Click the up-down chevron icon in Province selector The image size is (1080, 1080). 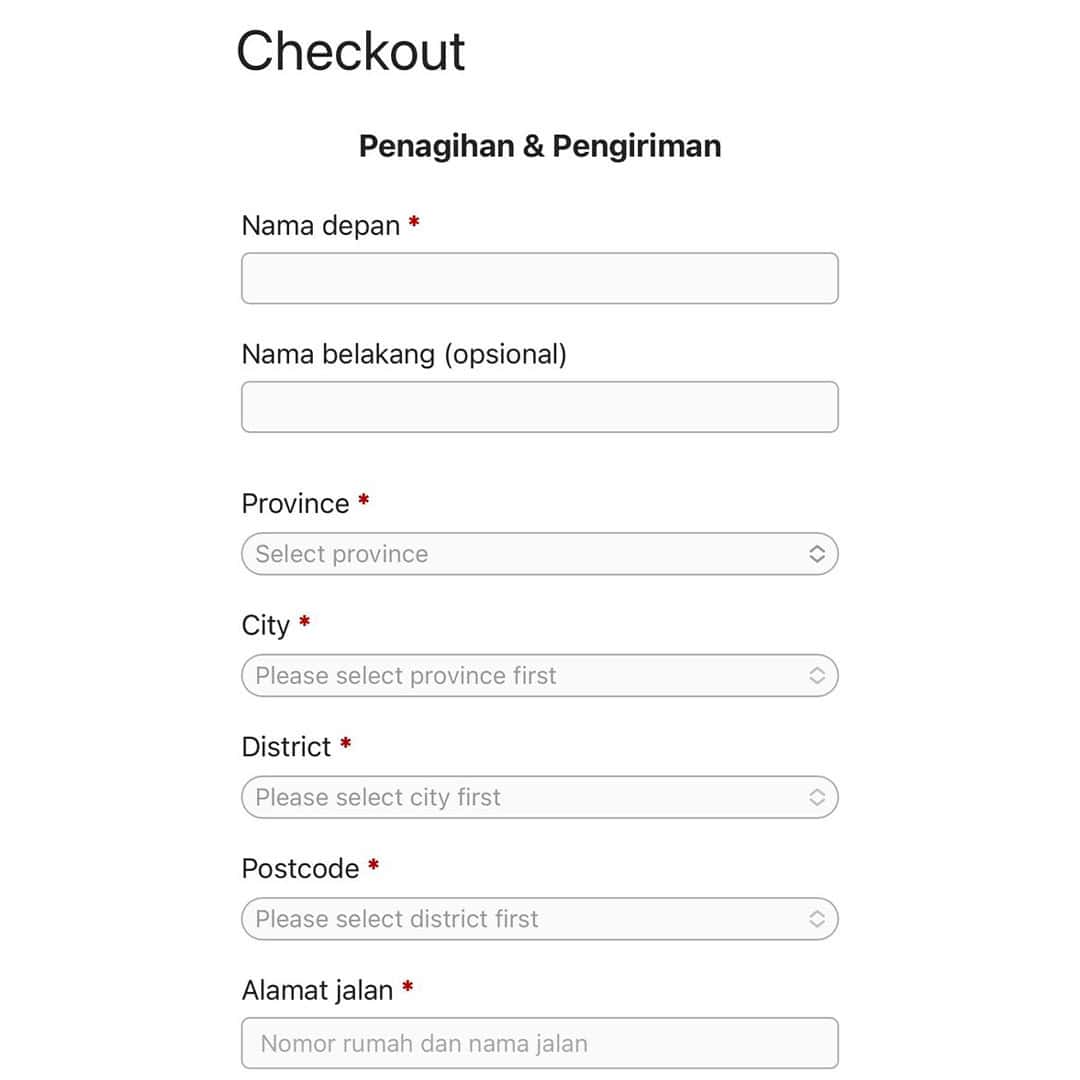point(817,554)
